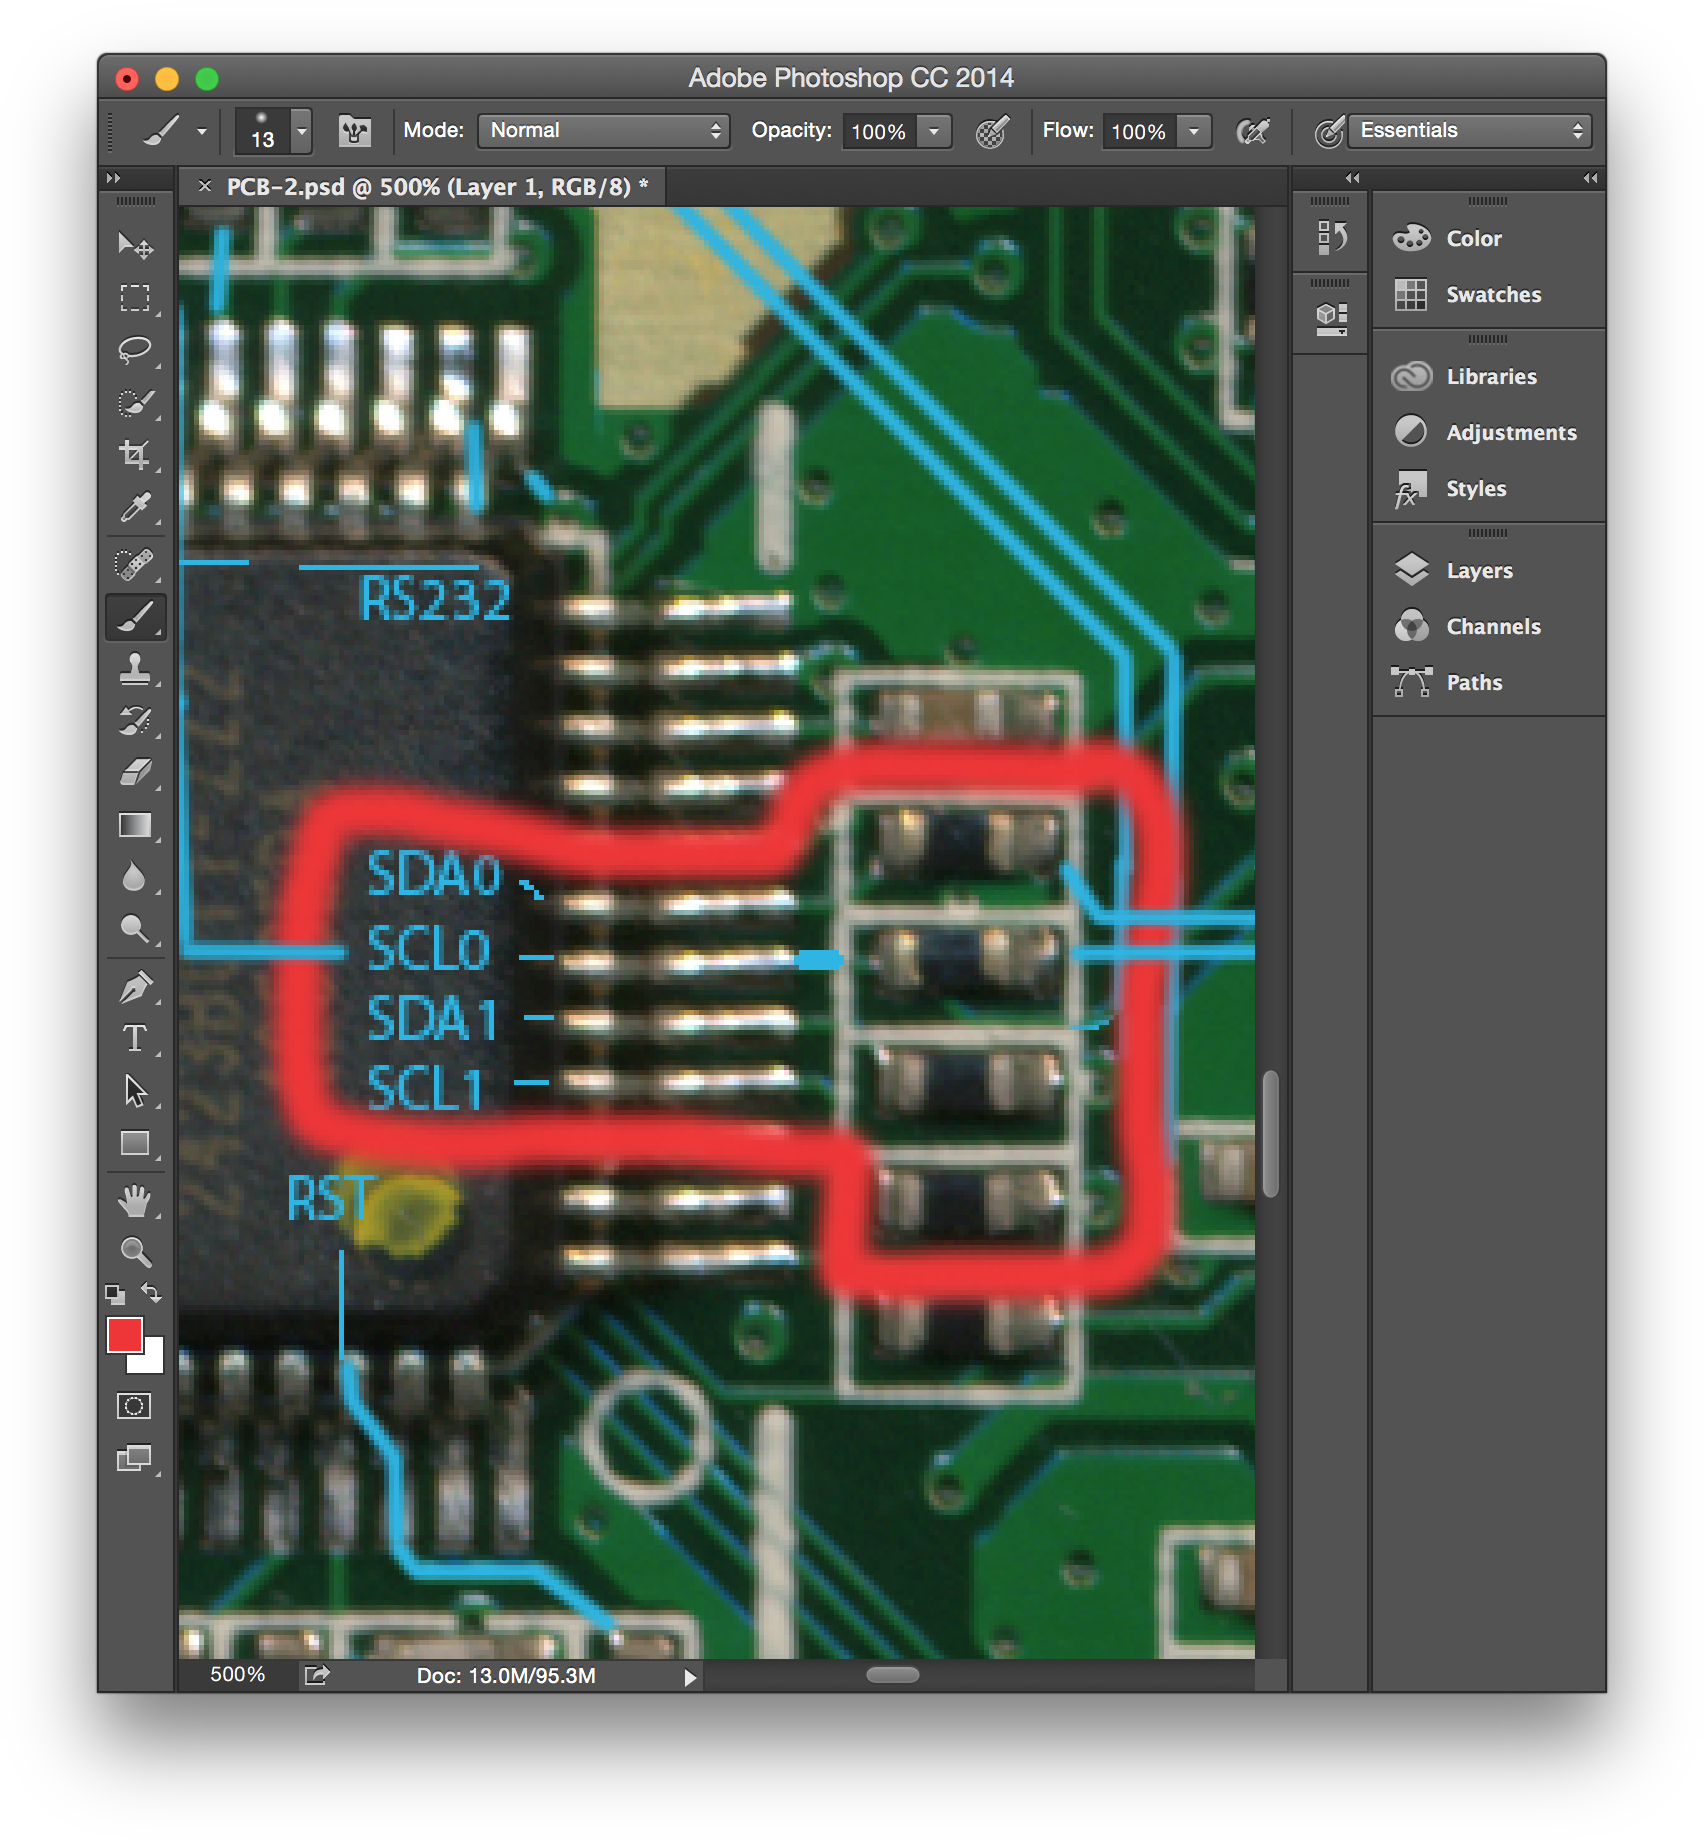Viewport: 1703px width, 1841px height.
Task: Open the Essentials workspace dropdown
Action: point(1468,130)
